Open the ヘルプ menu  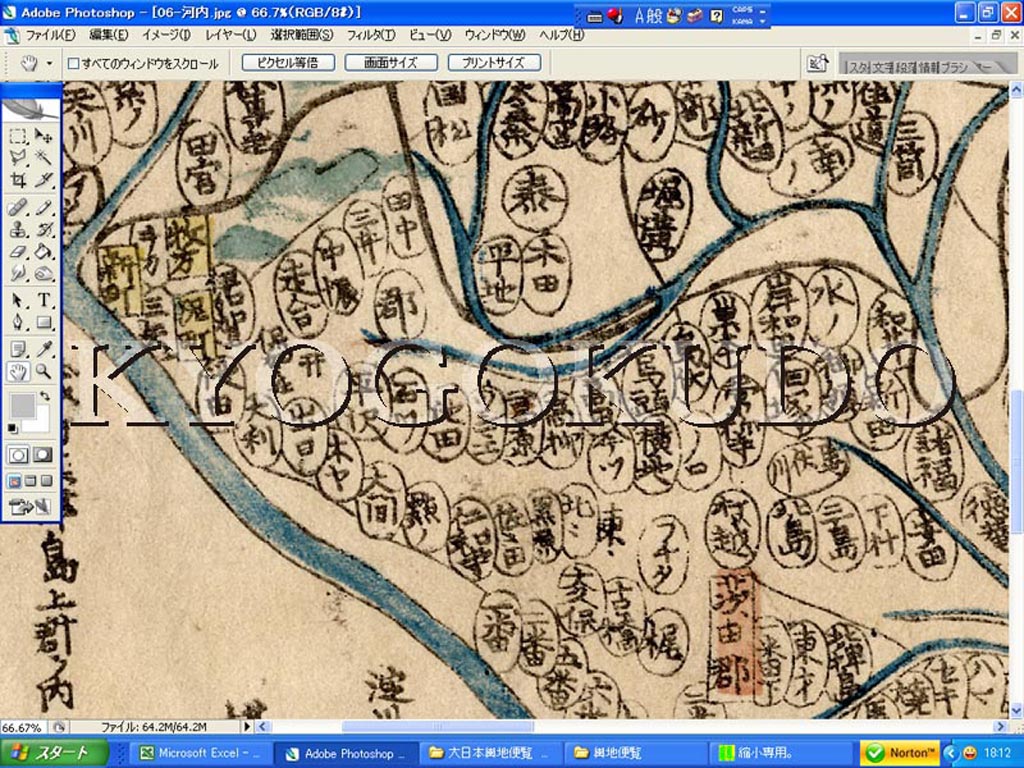click(561, 35)
